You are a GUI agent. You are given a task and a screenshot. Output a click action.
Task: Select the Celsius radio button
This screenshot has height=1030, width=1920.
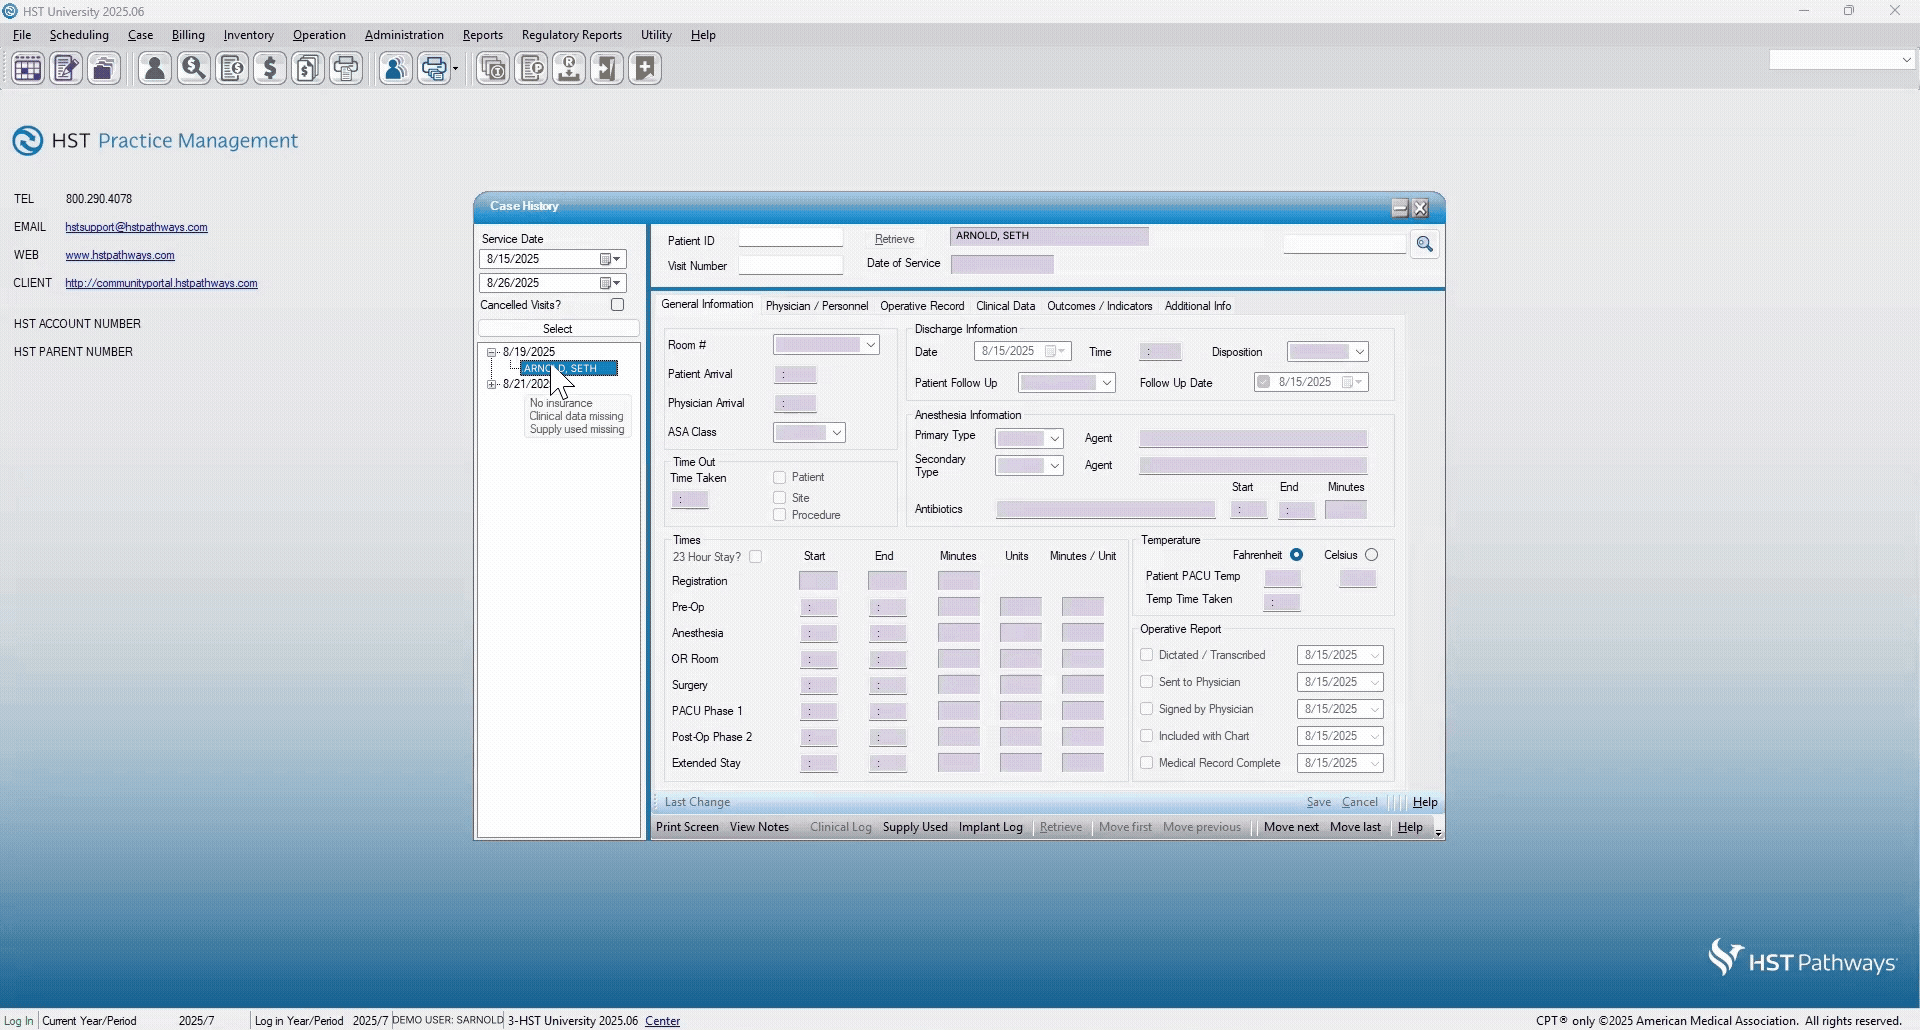pos(1371,555)
